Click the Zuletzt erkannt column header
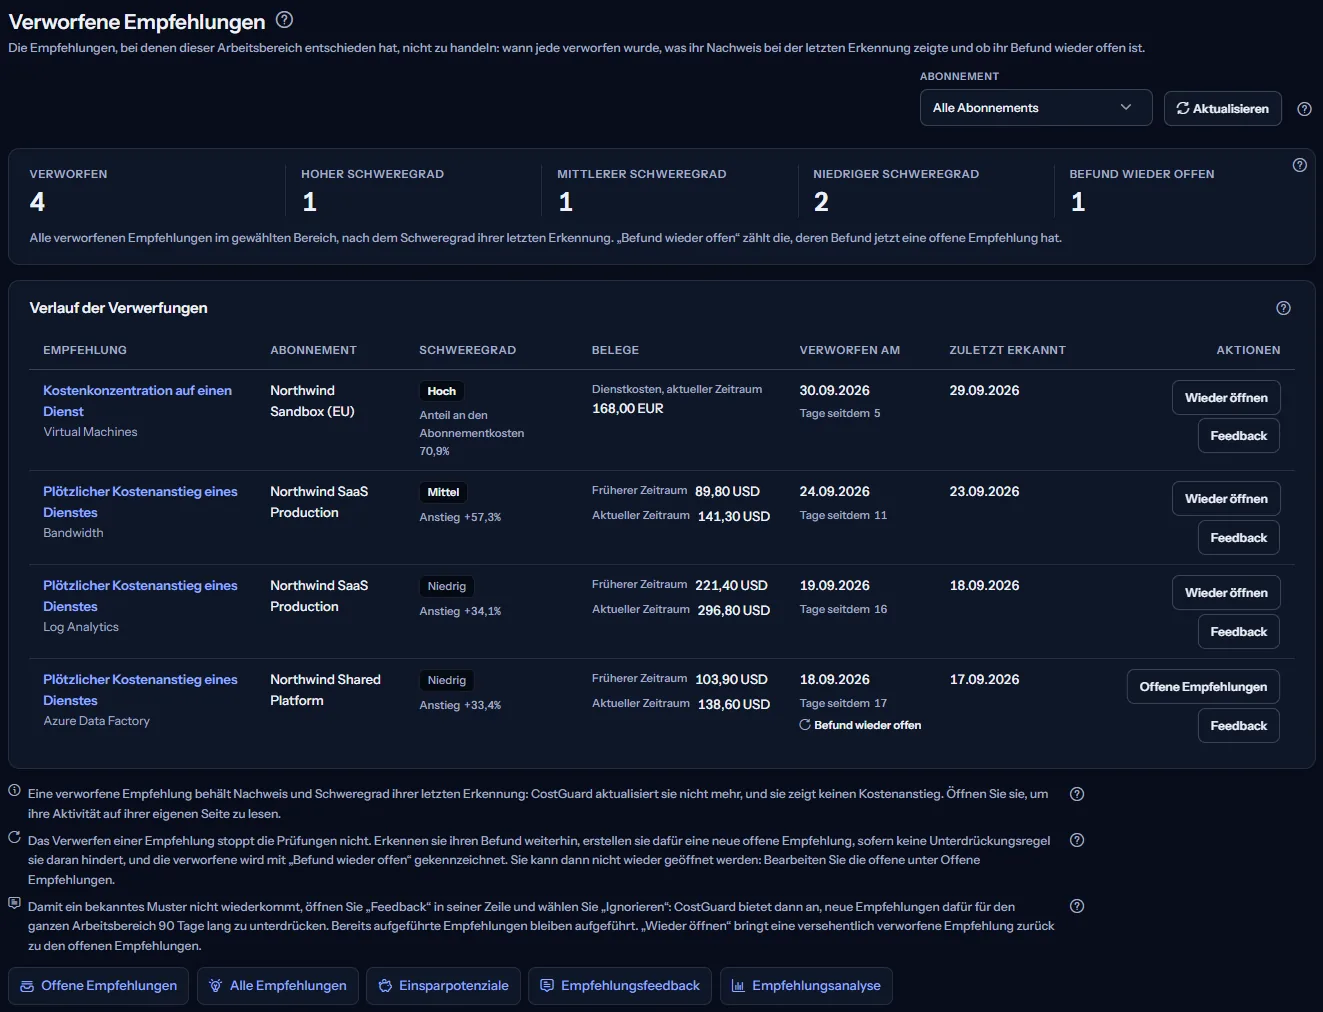The image size is (1323, 1012). tap(1007, 350)
